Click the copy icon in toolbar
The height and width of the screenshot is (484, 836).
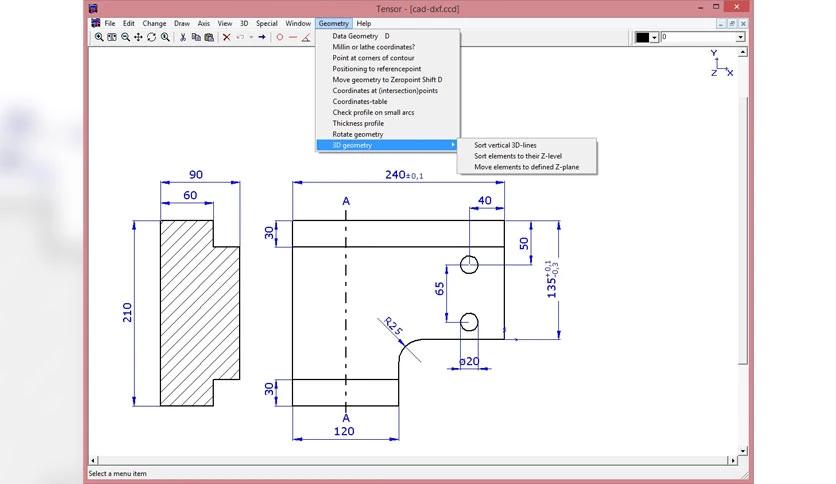pos(196,37)
